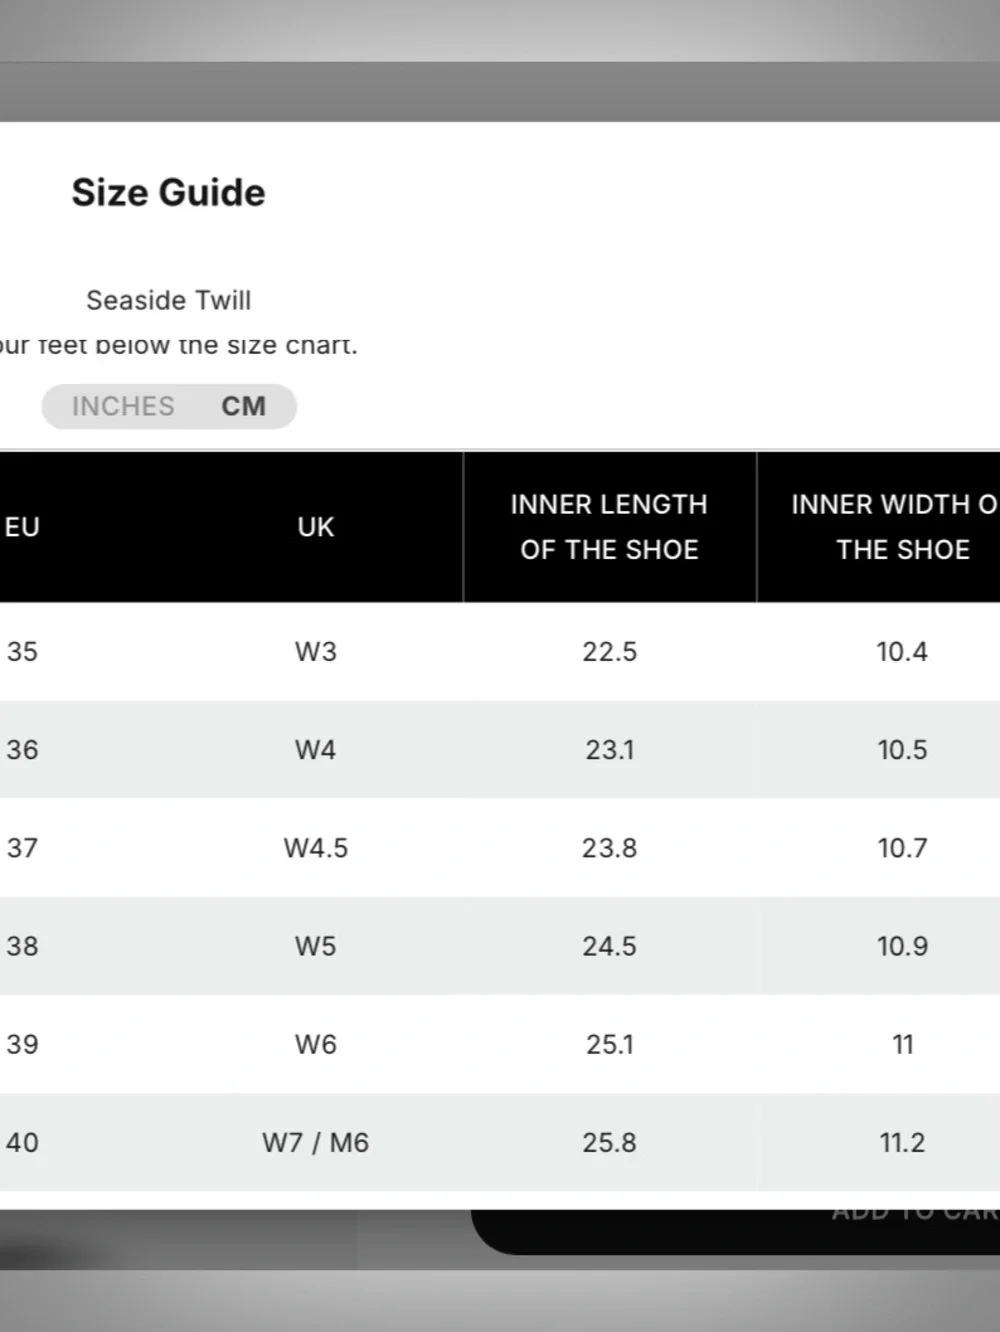
Task: Click the UK column header
Action: coord(315,527)
